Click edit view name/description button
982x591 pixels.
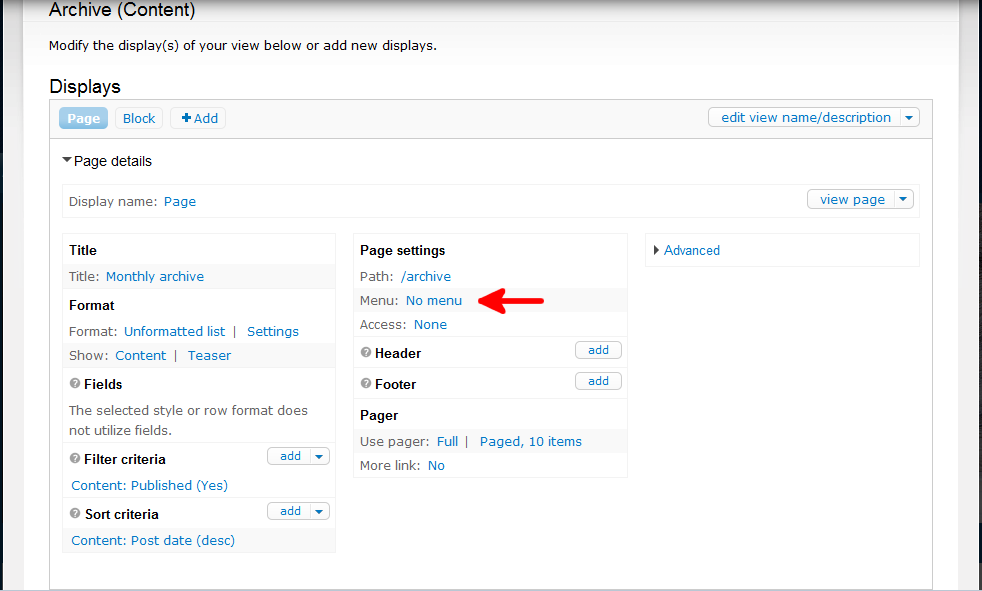pyautogui.click(x=805, y=118)
